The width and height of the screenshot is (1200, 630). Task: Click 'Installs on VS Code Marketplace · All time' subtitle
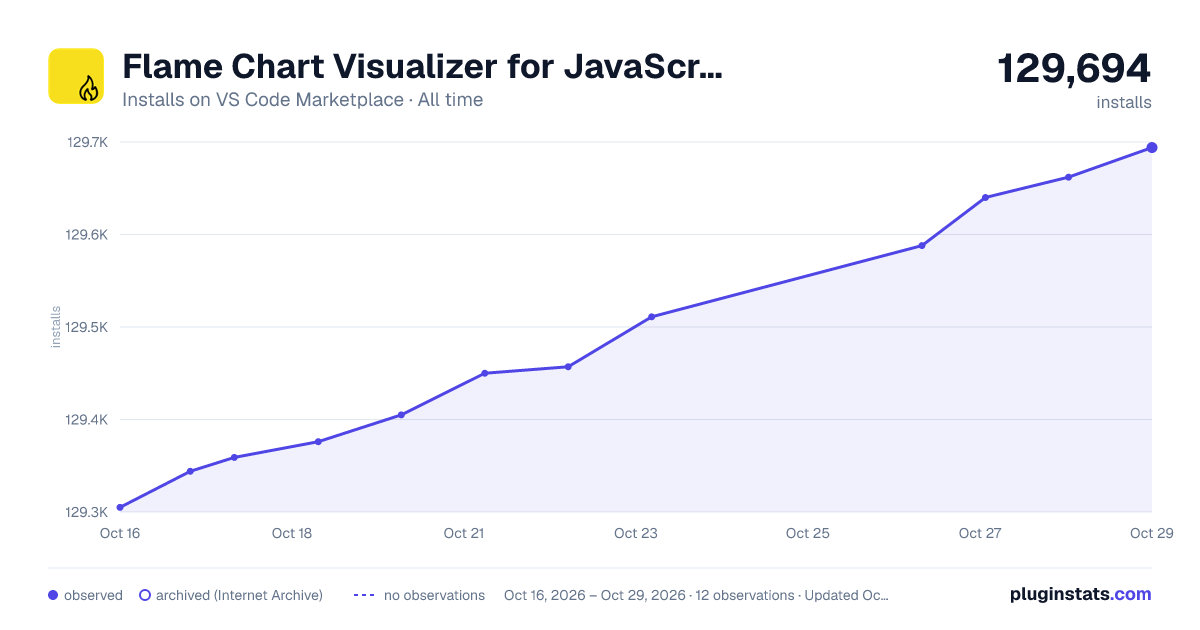(x=302, y=100)
